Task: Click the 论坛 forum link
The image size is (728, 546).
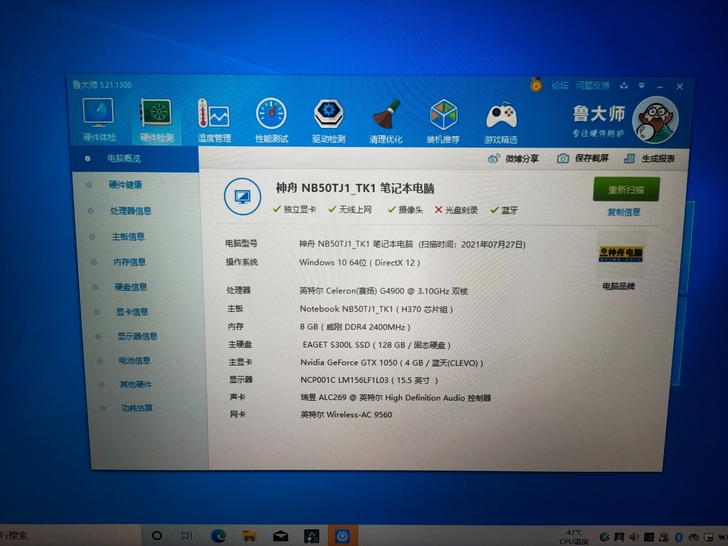Action: pos(559,85)
